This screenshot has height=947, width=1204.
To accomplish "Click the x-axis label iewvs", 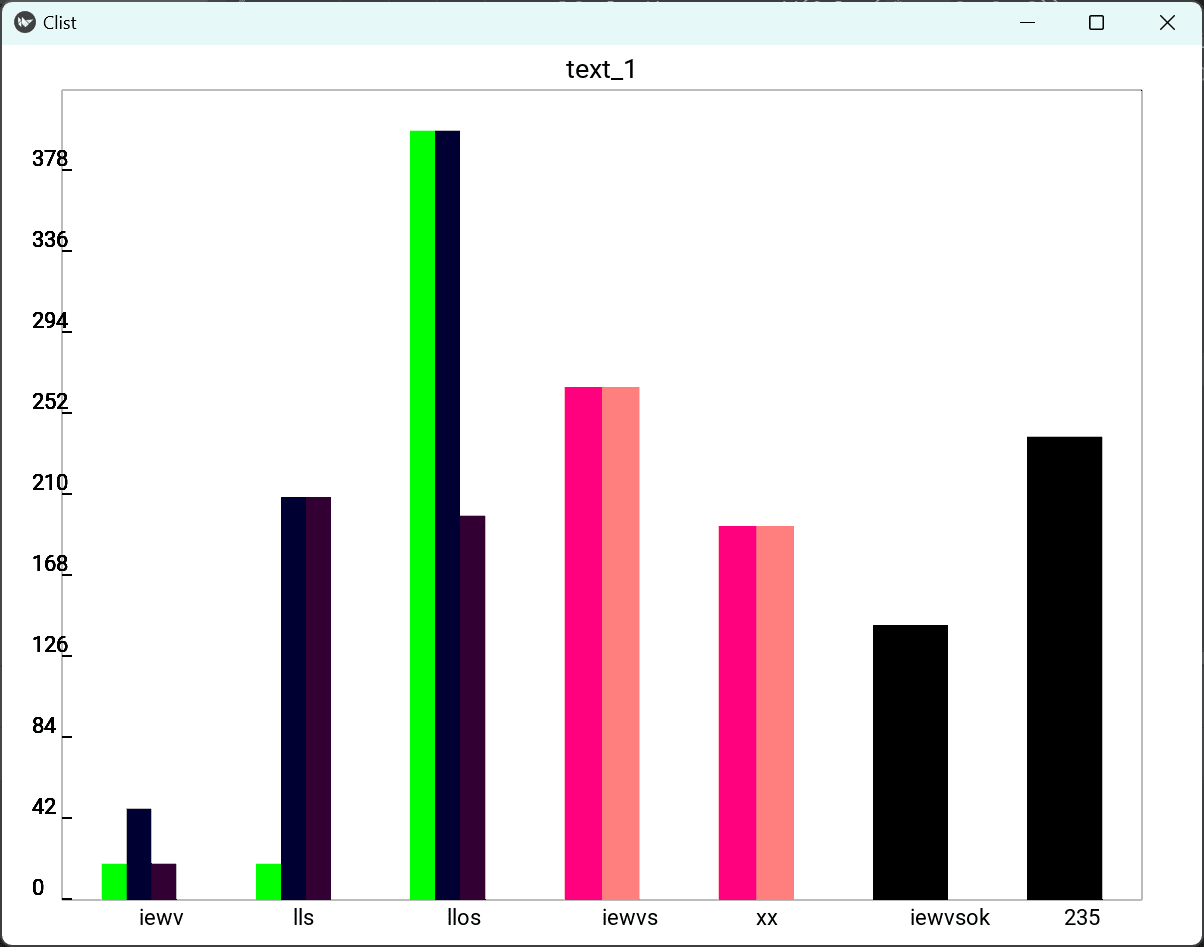I will pyautogui.click(x=630, y=917).
